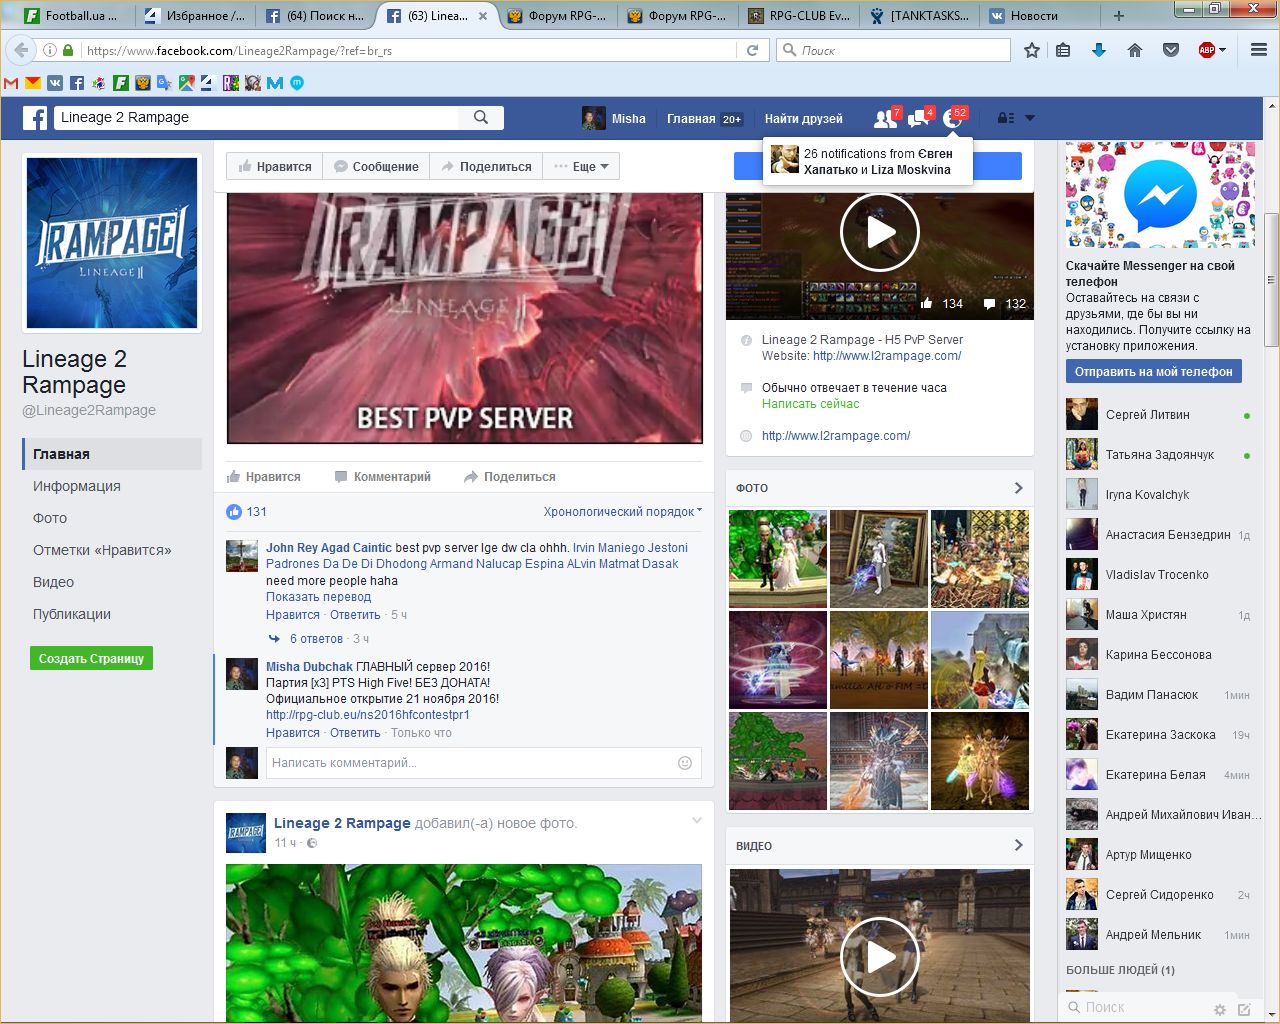Click the Facebook search magnifier button
This screenshot has height=1024, width=1280.
pos(481,117)
